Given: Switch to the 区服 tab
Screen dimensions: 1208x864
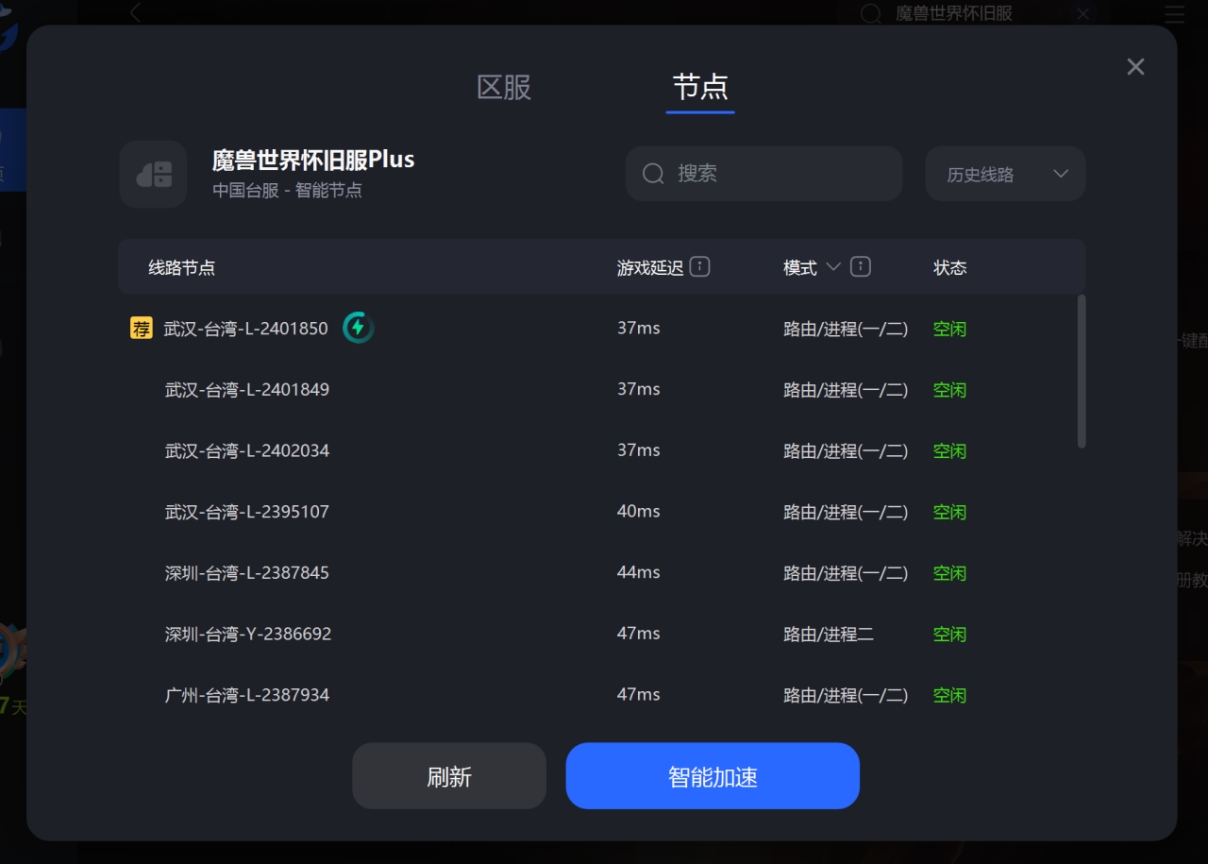Looking at the screenshot, I should [x=504, y=88].
